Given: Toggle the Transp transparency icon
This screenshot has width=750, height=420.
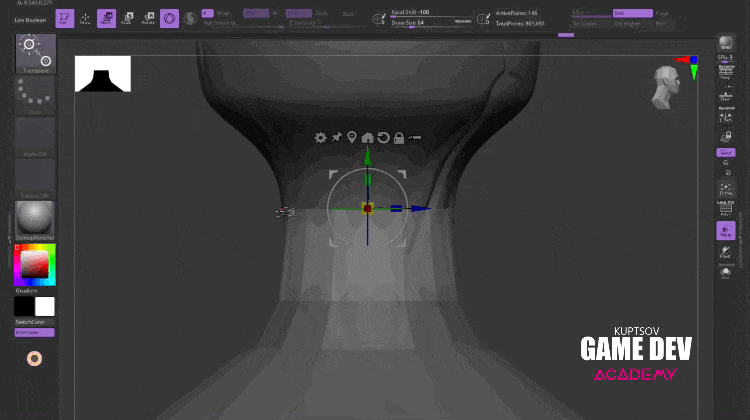Looking at the screenshot, I should 726,231.
